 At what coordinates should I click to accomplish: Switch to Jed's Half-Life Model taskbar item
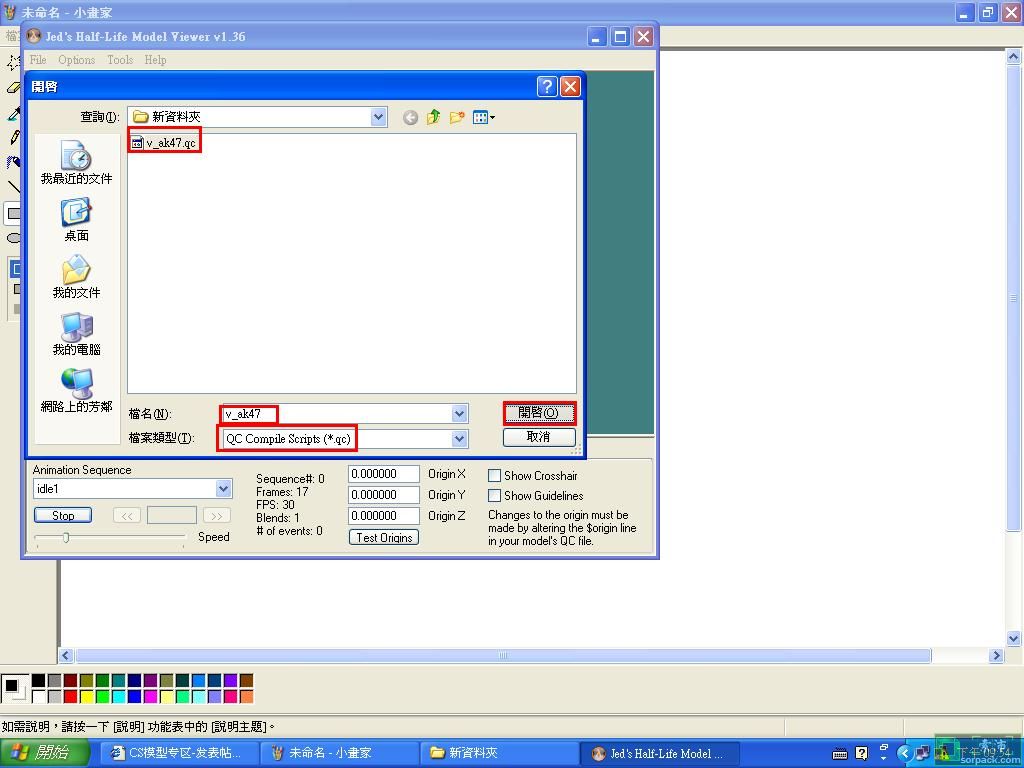(x=660, y=753)
